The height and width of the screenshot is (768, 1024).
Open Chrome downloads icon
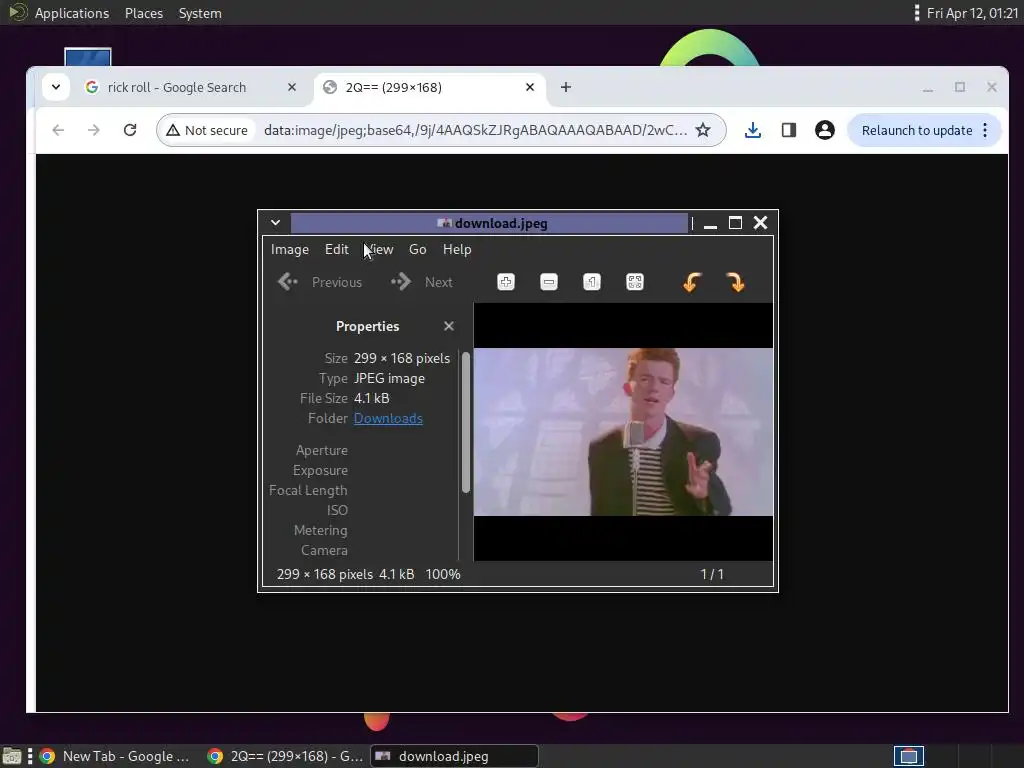(752, 130)
